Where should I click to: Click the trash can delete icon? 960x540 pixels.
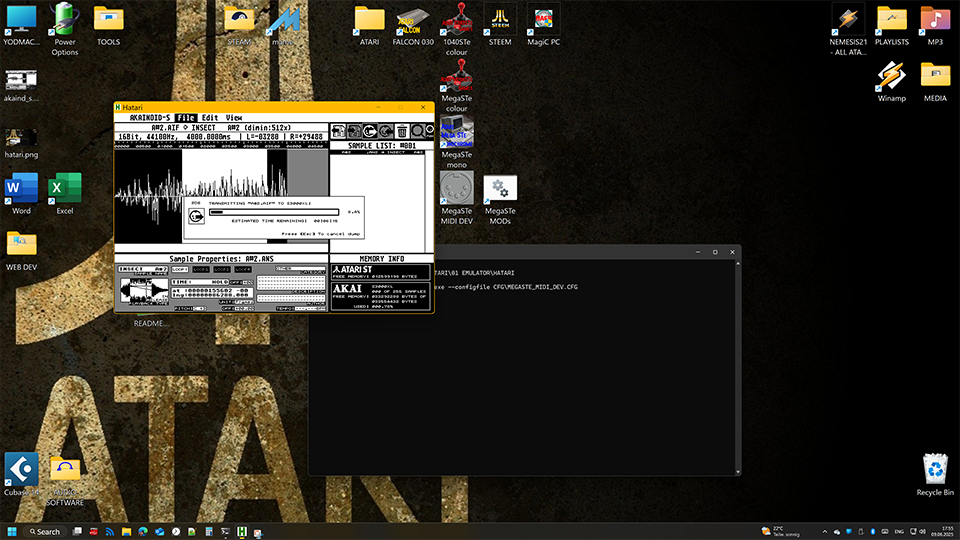point(402,131)
